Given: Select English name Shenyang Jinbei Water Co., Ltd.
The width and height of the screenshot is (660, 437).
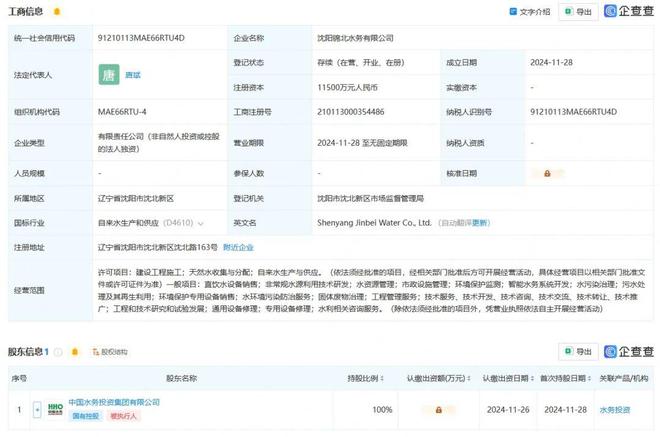Looking at the screenshot, I should [x=374, y=223].
